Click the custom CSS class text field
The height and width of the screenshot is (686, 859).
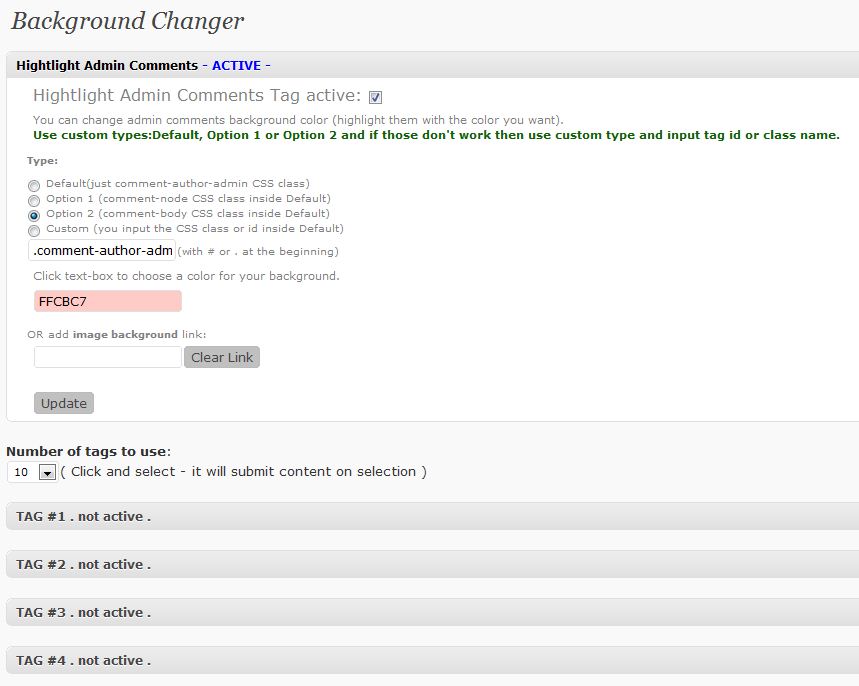tap(102, 251)
